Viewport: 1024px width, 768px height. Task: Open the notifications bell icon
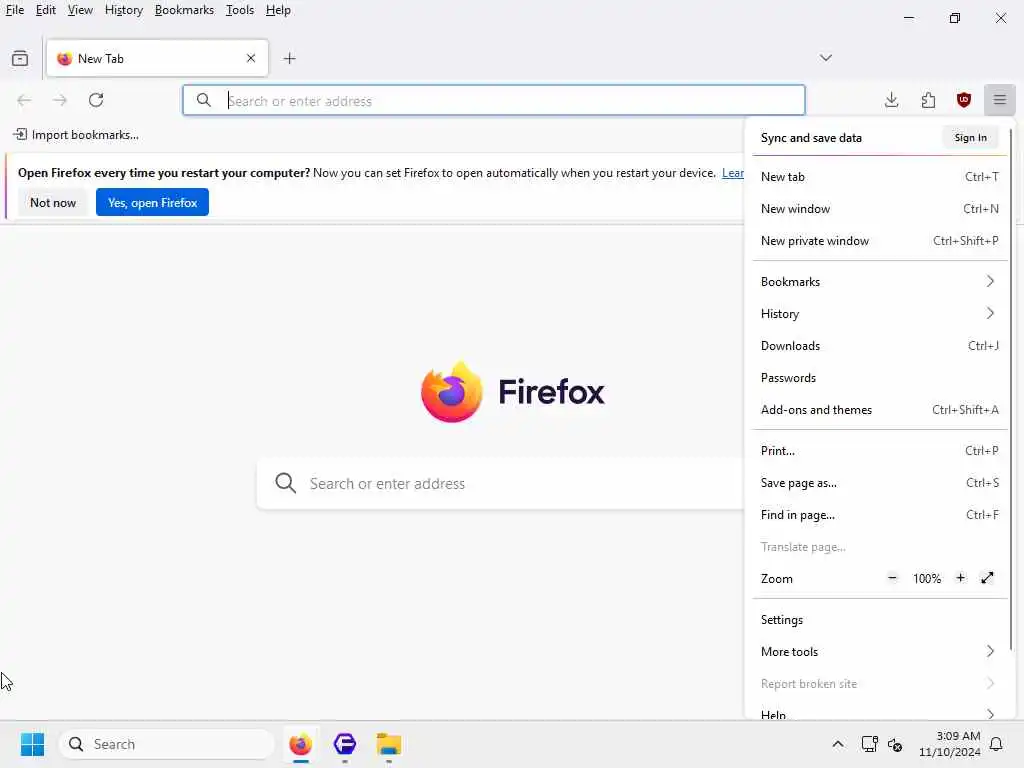pos(997,744)
